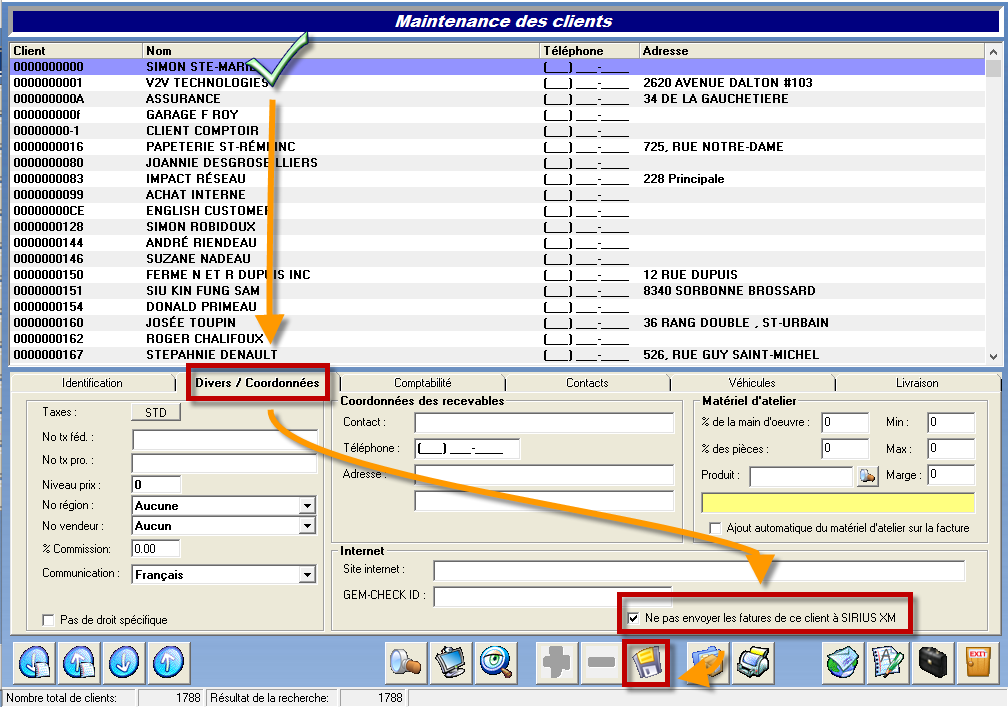The height and width of the screenshot is (707, 1008).
Task: Click the Adresse column header
Action: point(811,51)
